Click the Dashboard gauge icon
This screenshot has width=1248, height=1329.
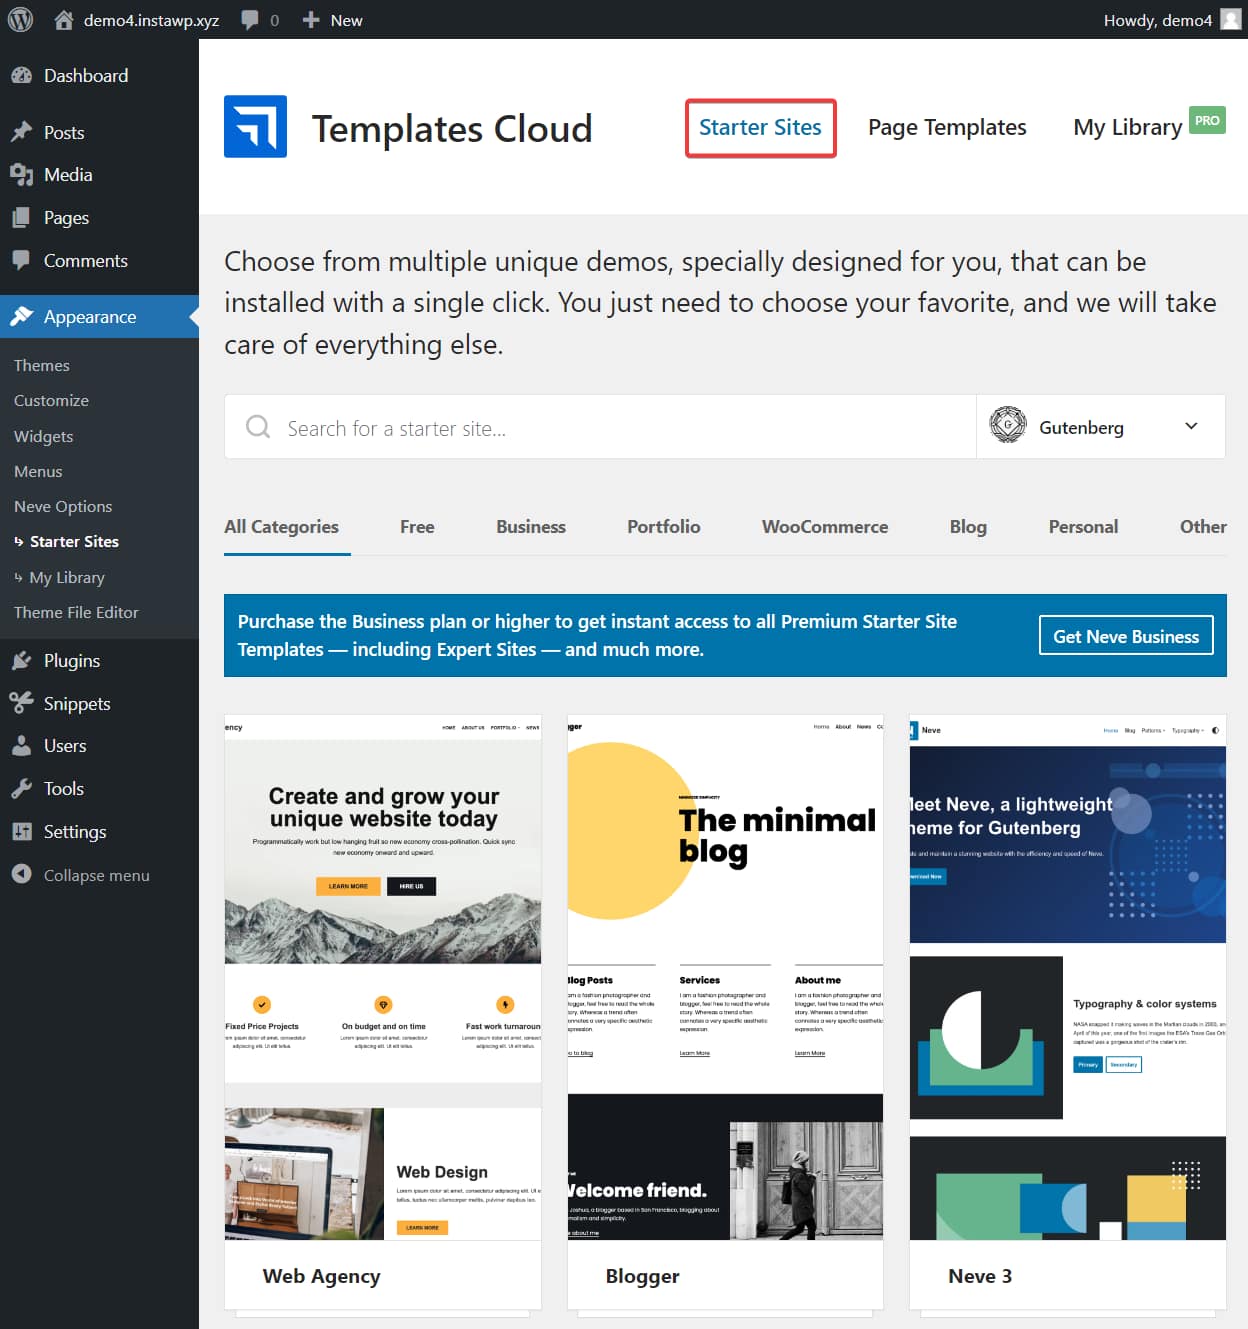coord(21,76)
